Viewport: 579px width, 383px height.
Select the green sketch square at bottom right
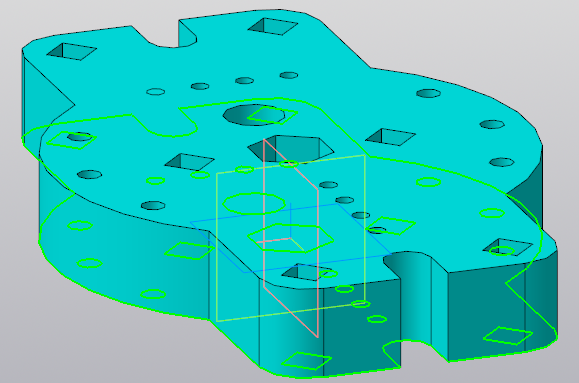(x=508, y=336)
